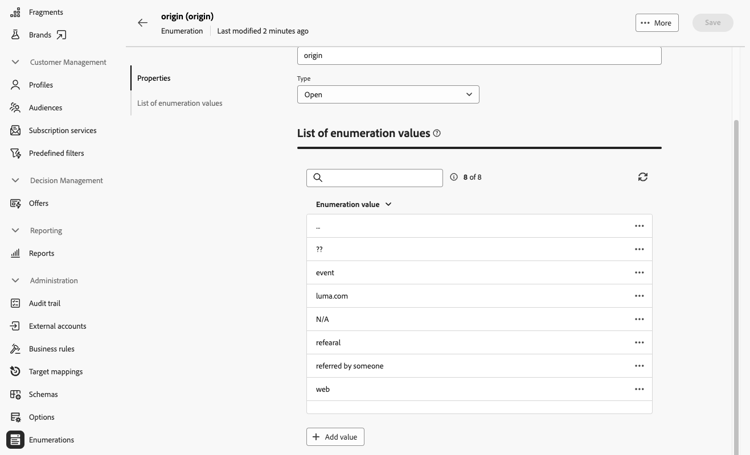Open more actions for luma.com value
This screenshot has height=455, width=750.
tap(639, 296)
